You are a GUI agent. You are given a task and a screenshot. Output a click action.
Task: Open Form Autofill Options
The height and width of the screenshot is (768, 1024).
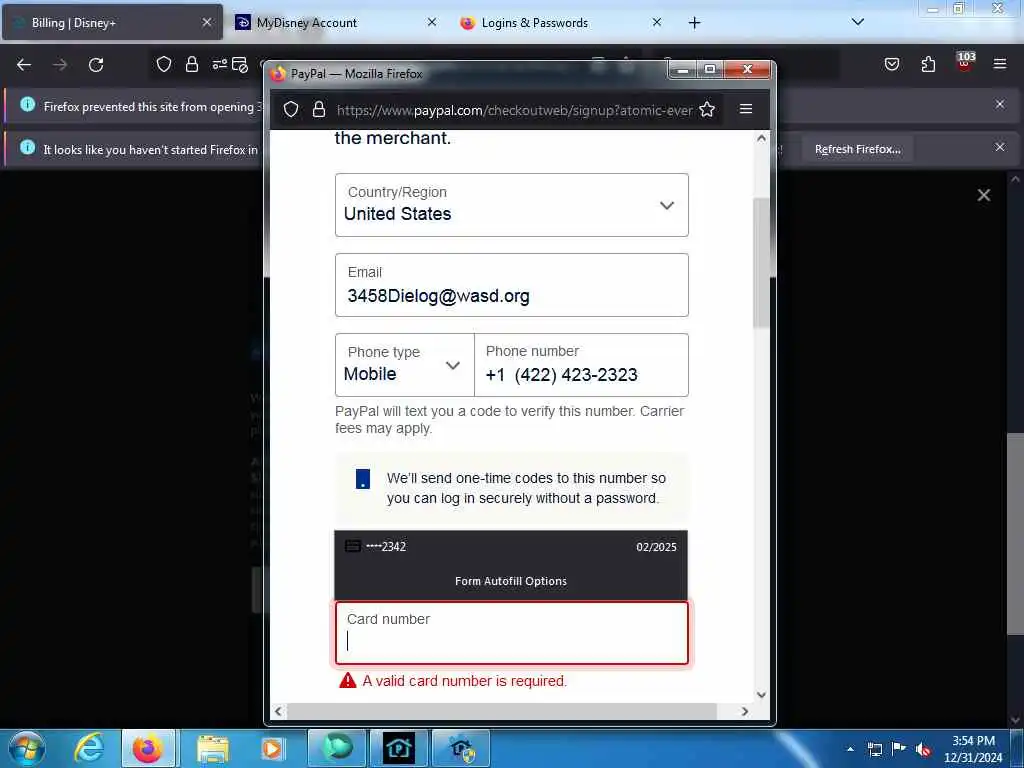point(511,581)
